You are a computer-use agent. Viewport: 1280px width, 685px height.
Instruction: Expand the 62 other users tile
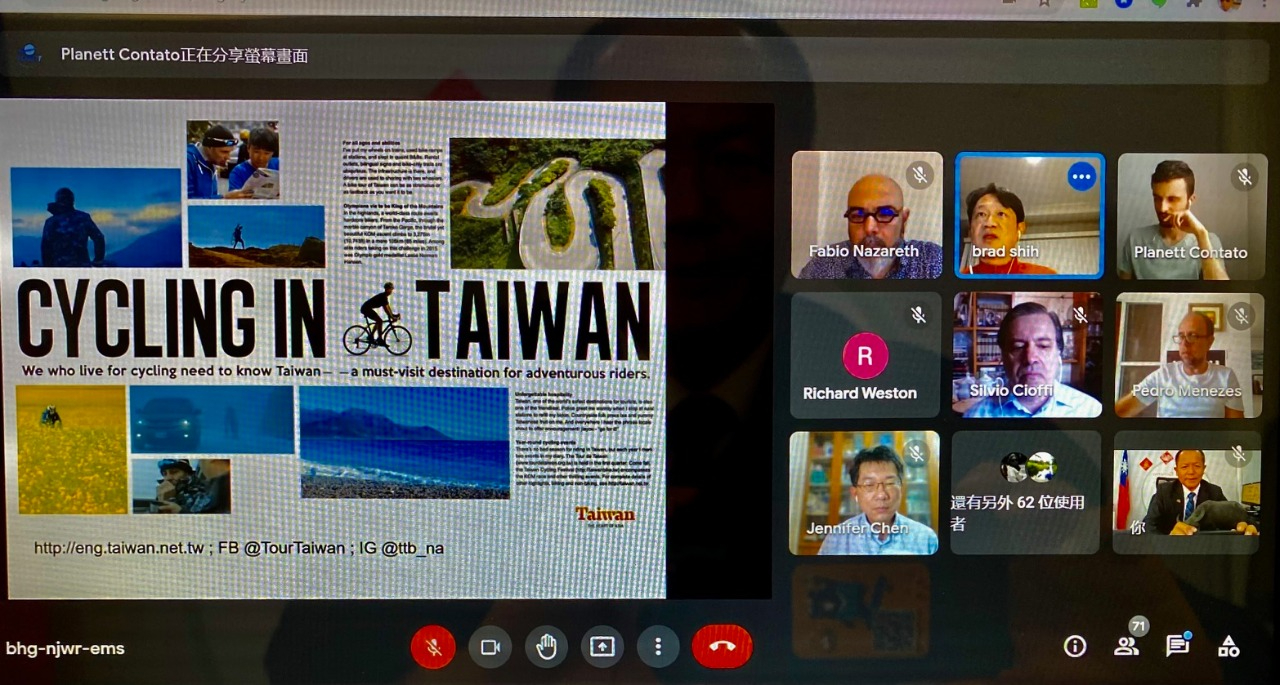pos(1026,493)
